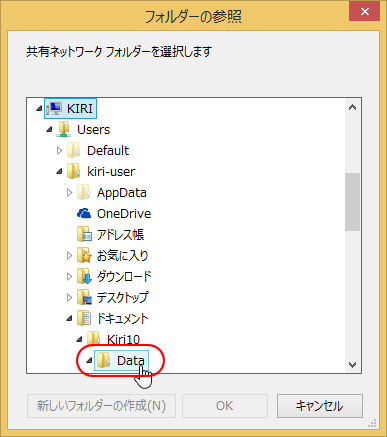387x437 pixels.
Task: Click the Users shared folder icon
Action: (x=63, y=129)
